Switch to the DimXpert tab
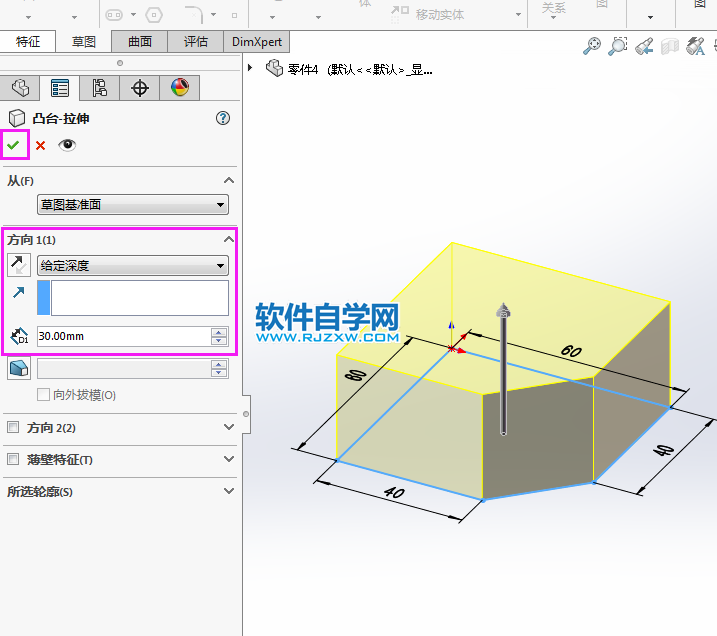This screenshot has height=636, width=717. [x=257, y=42]
